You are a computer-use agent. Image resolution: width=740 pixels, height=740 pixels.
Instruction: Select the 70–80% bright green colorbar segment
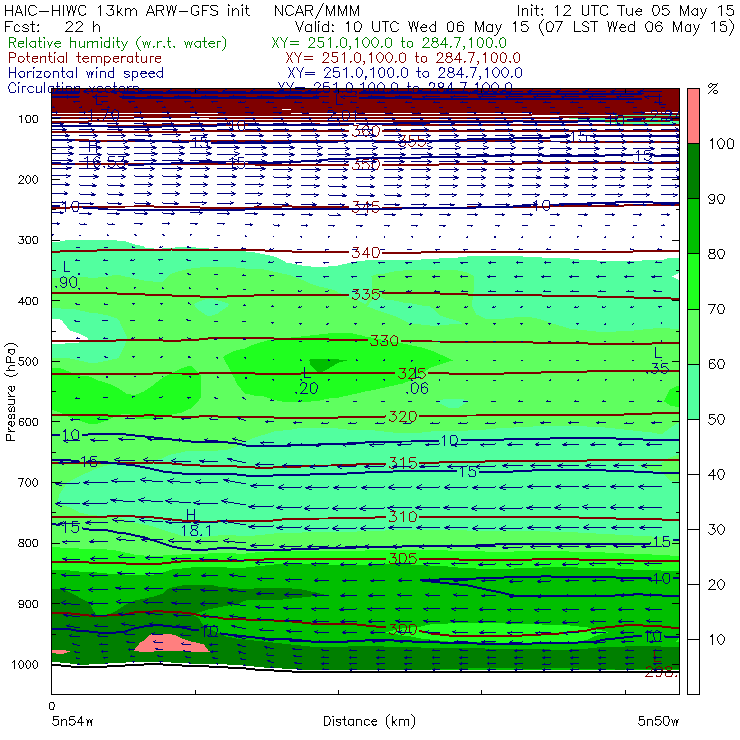[693, 281]
